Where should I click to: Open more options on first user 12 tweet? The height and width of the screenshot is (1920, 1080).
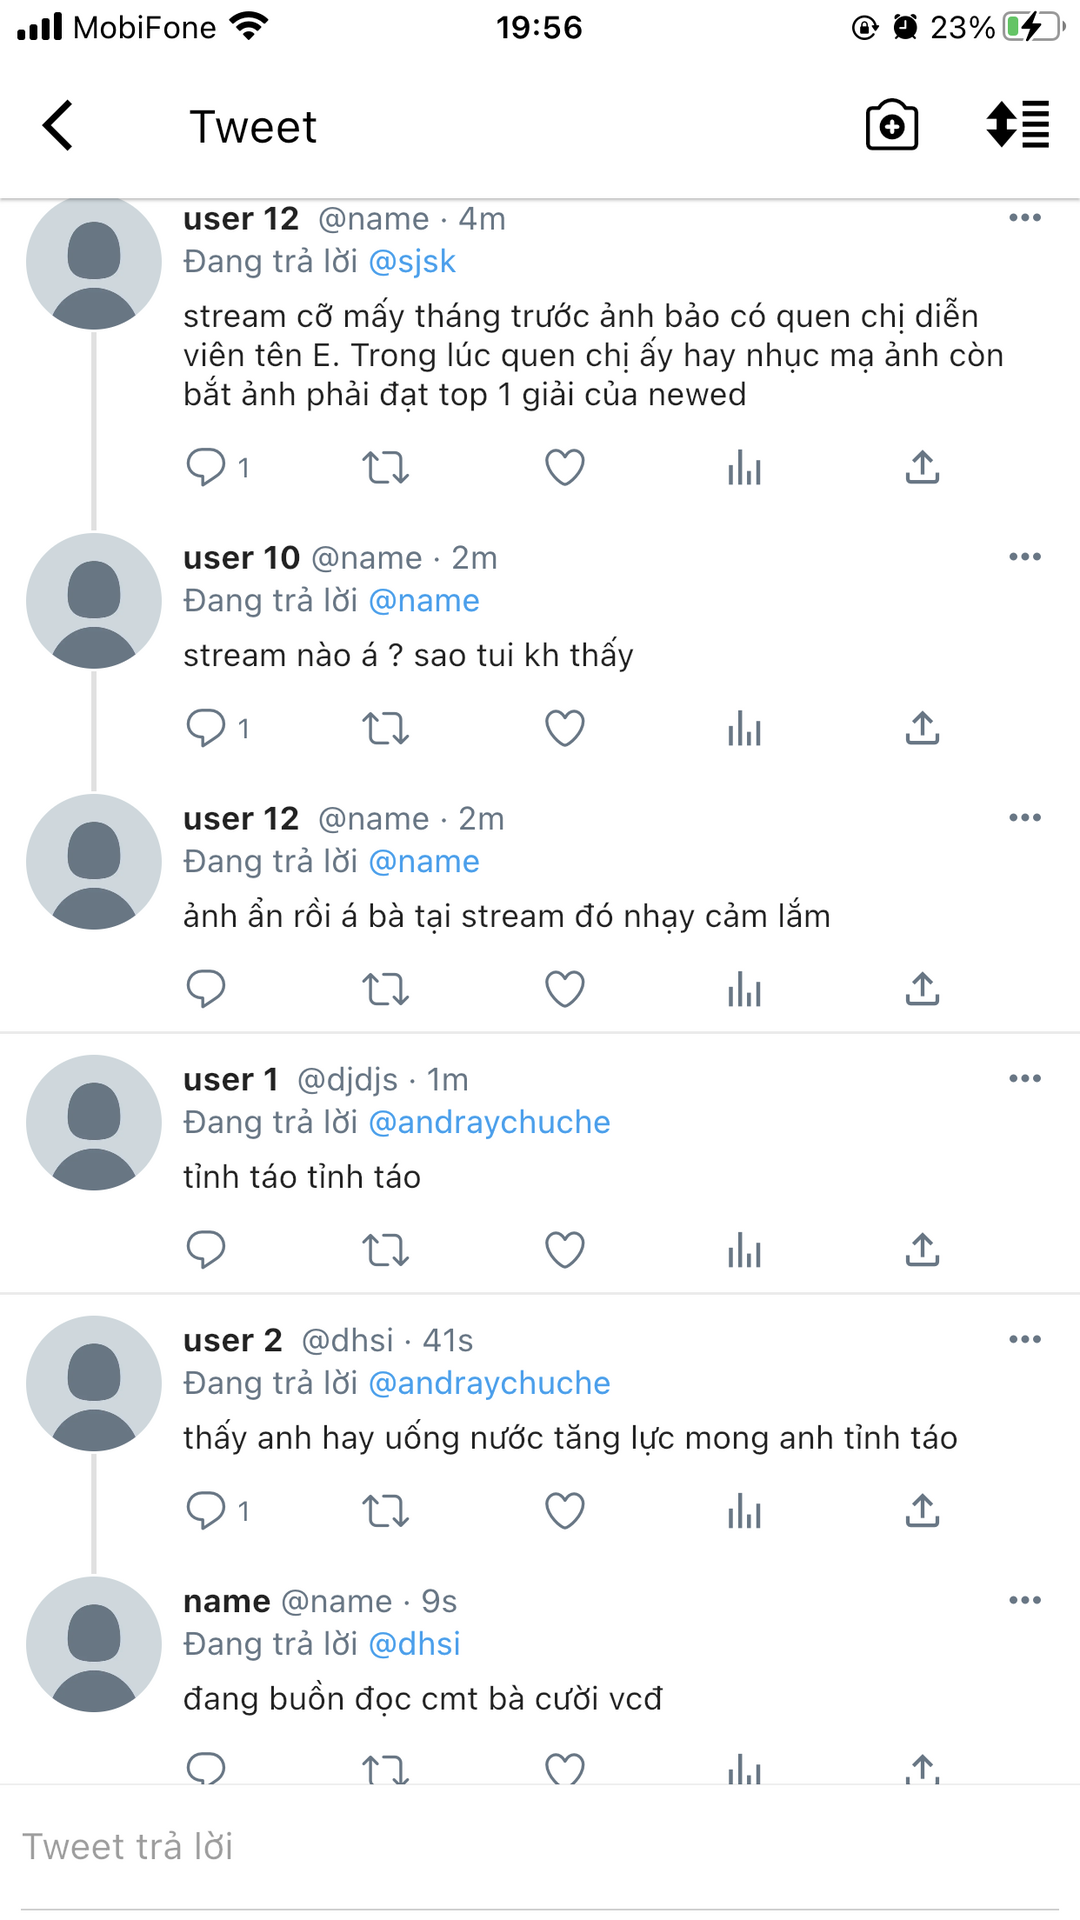coord(1025,218)
